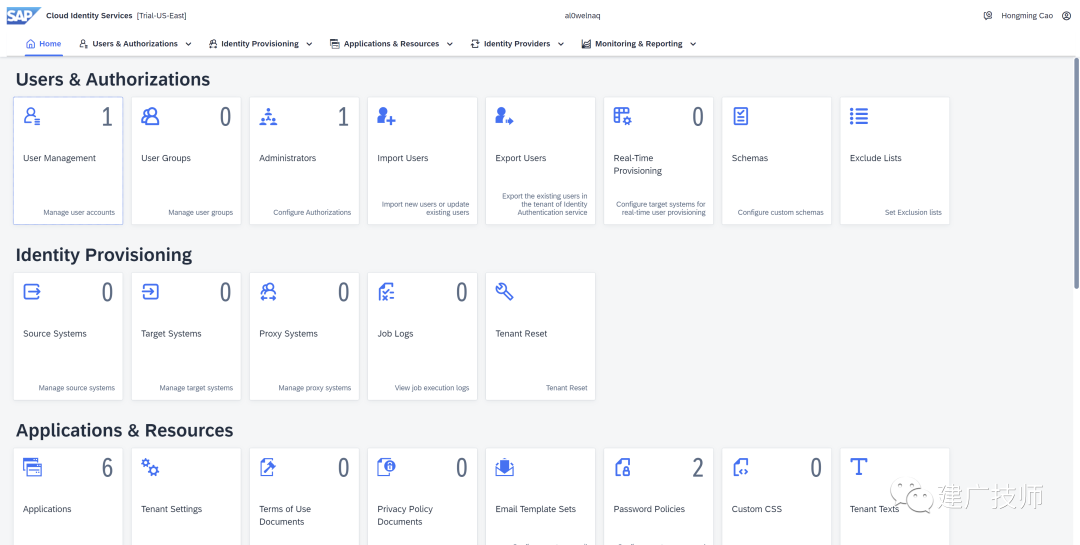Click the Trial-US-East label
The height and width of the screenshot is (545, 1080).
162,15
